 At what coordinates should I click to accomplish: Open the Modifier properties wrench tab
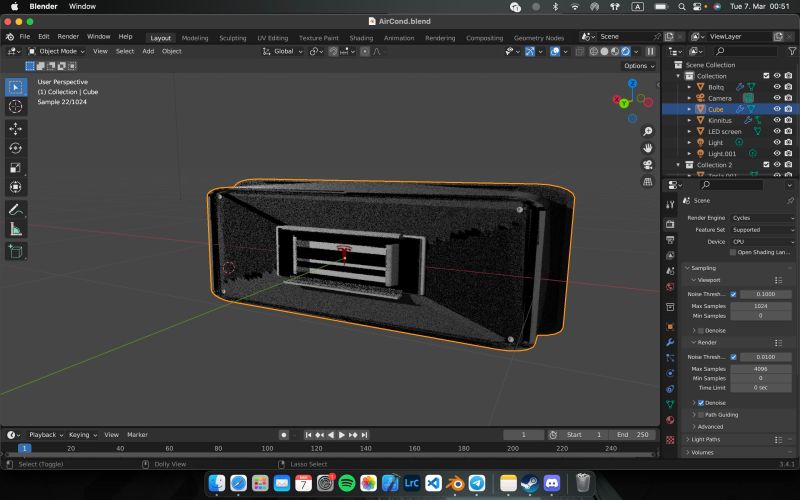pyautogui.click(x=670, y=342)
